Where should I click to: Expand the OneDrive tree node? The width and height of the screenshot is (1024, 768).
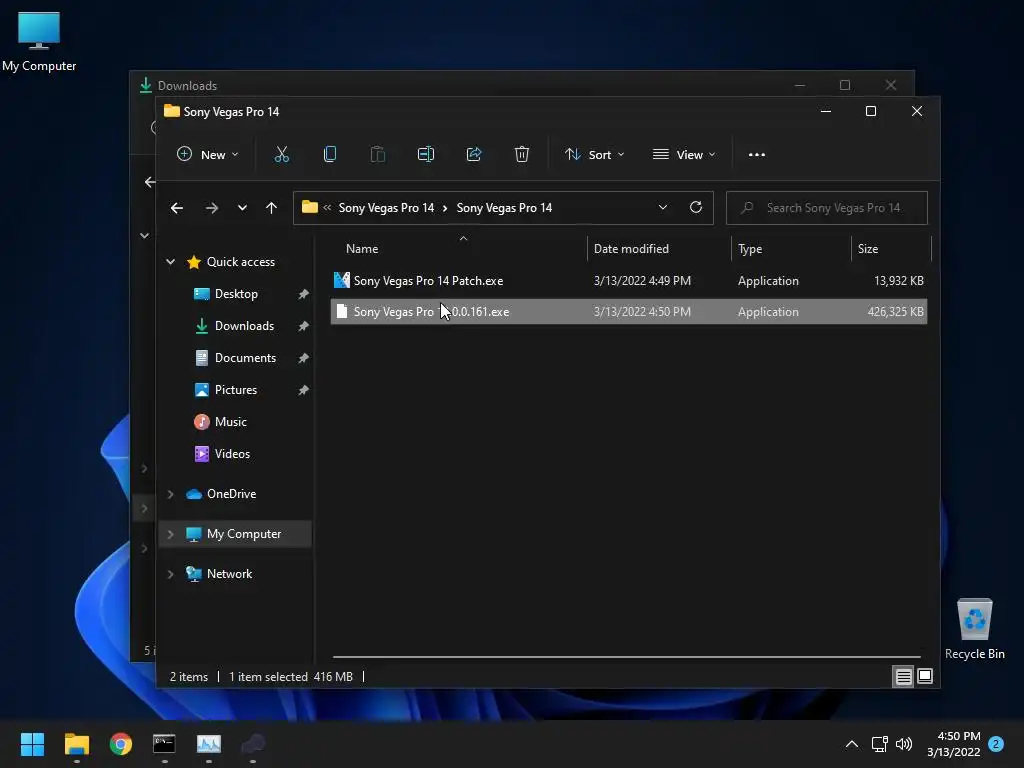tap(170, 494)
